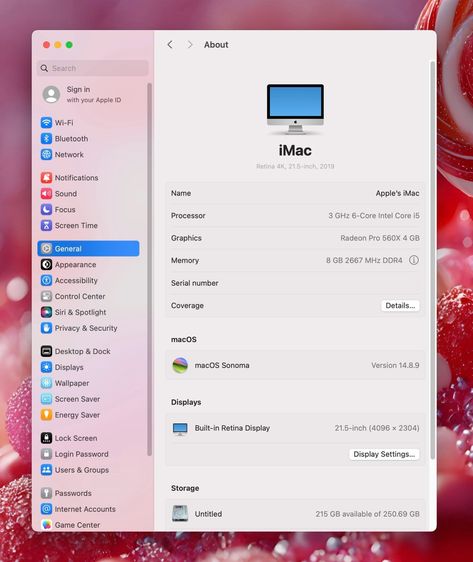Select the Sound speaker icon
This screenshot has width=473, height=562.
[46, 194]
